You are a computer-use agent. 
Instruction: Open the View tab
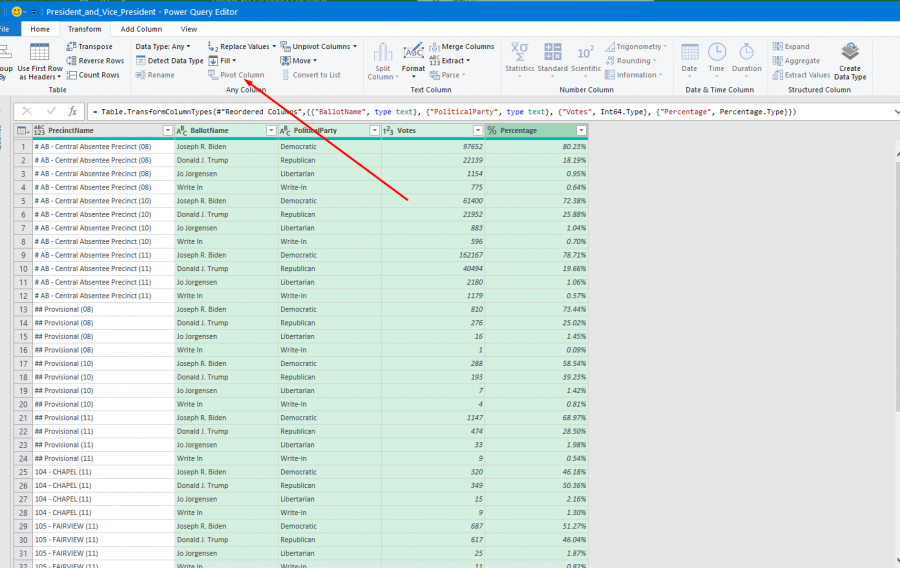(x=189, y=29)
